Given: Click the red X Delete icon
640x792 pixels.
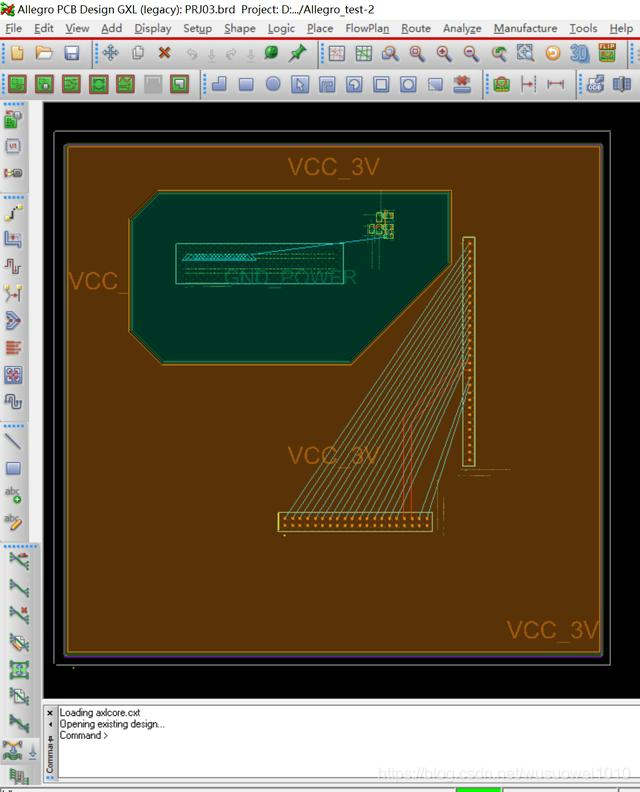Looking at the screenshot, I should click(165, 53).
